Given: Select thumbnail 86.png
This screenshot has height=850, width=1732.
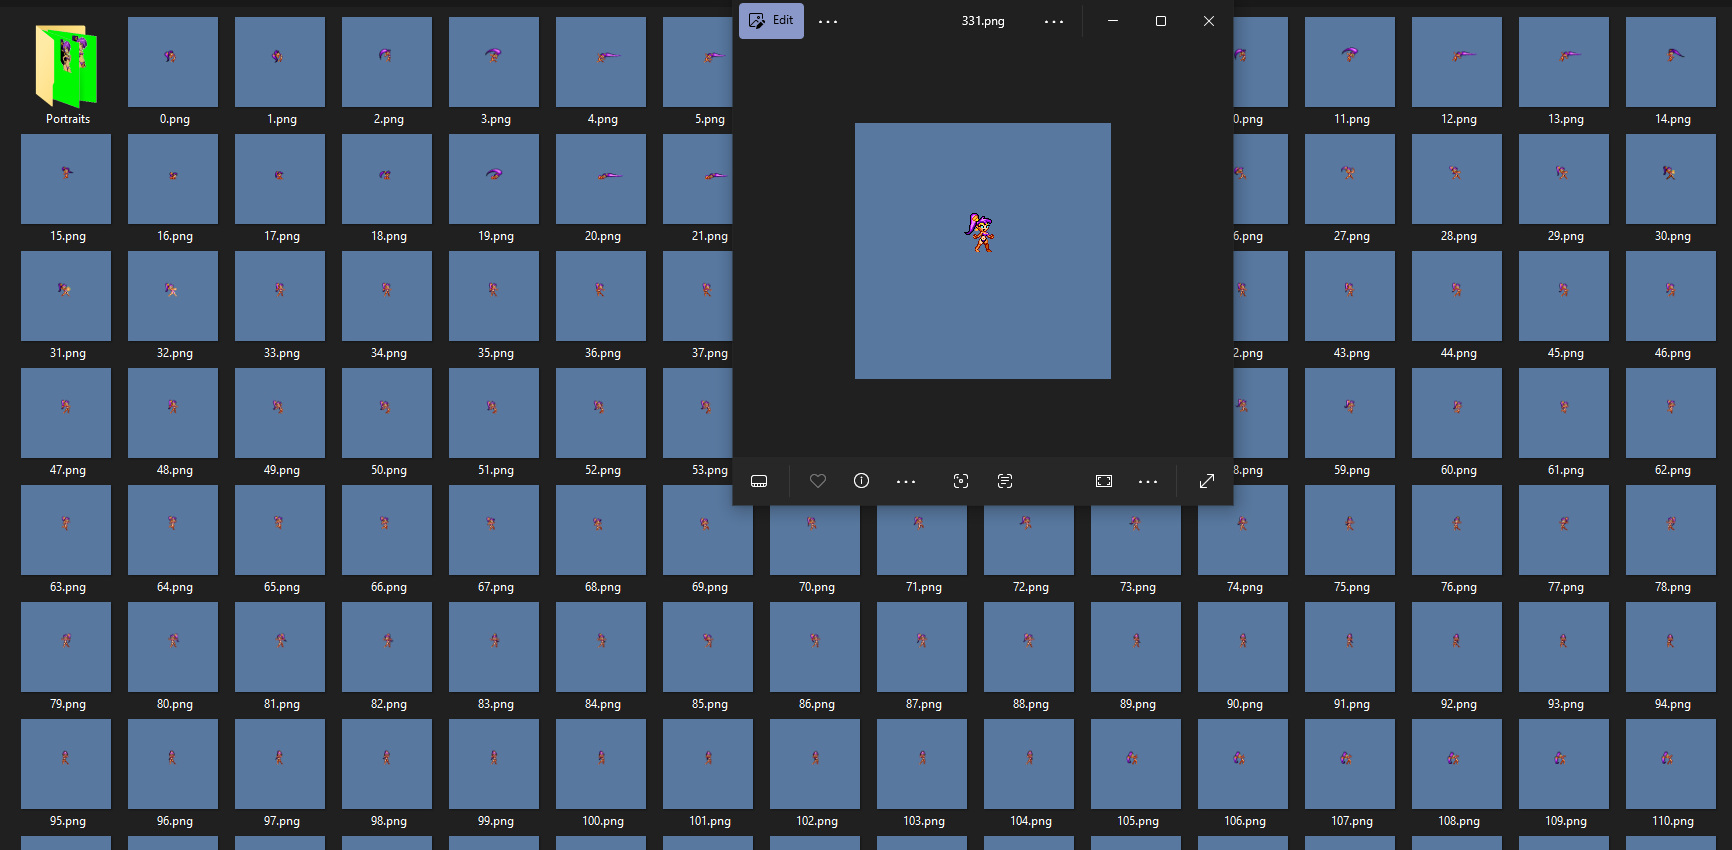Looking at the screenshot, I should 815,647.
